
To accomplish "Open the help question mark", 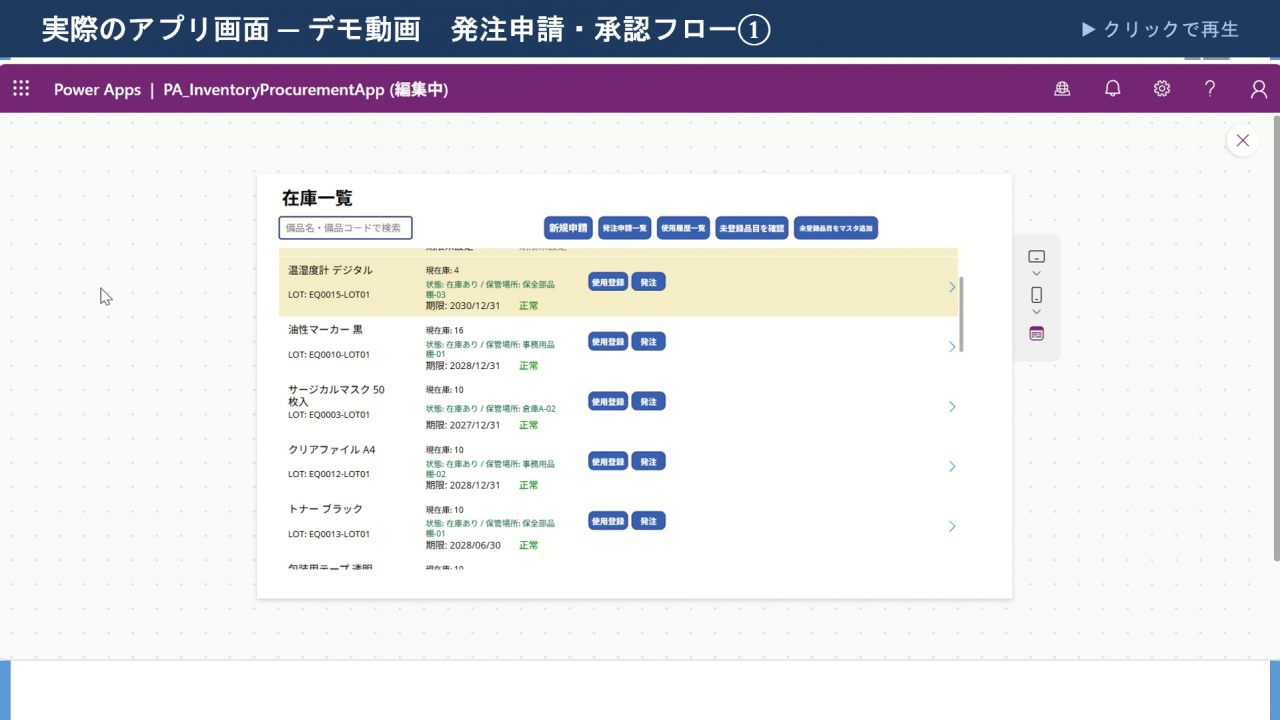I will pyautogui.click(x=1210, y=89).
